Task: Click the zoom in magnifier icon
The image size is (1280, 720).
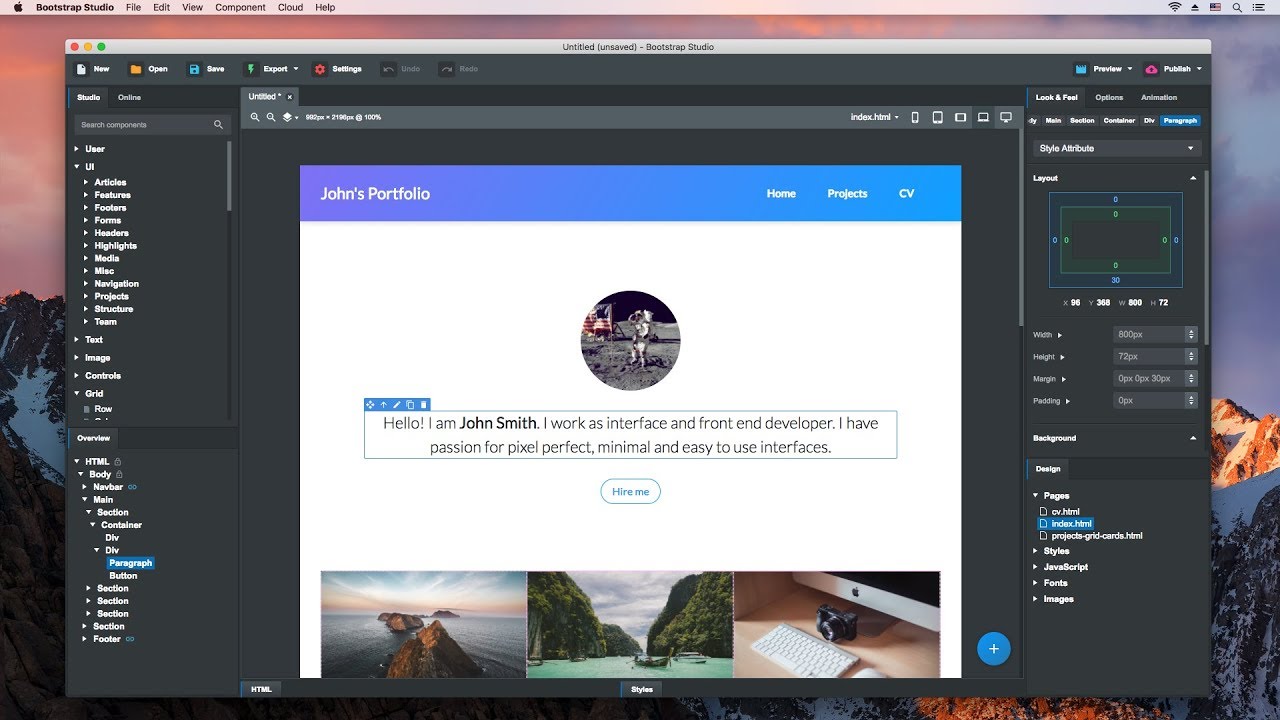Action: tap(255, 117)
